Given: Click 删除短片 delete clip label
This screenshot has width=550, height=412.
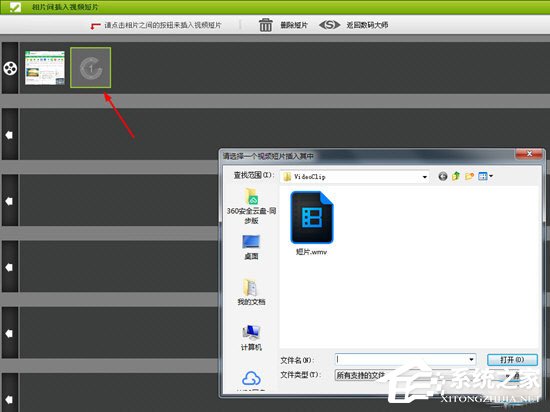Looking at the screenshot, I should point(294,25).
